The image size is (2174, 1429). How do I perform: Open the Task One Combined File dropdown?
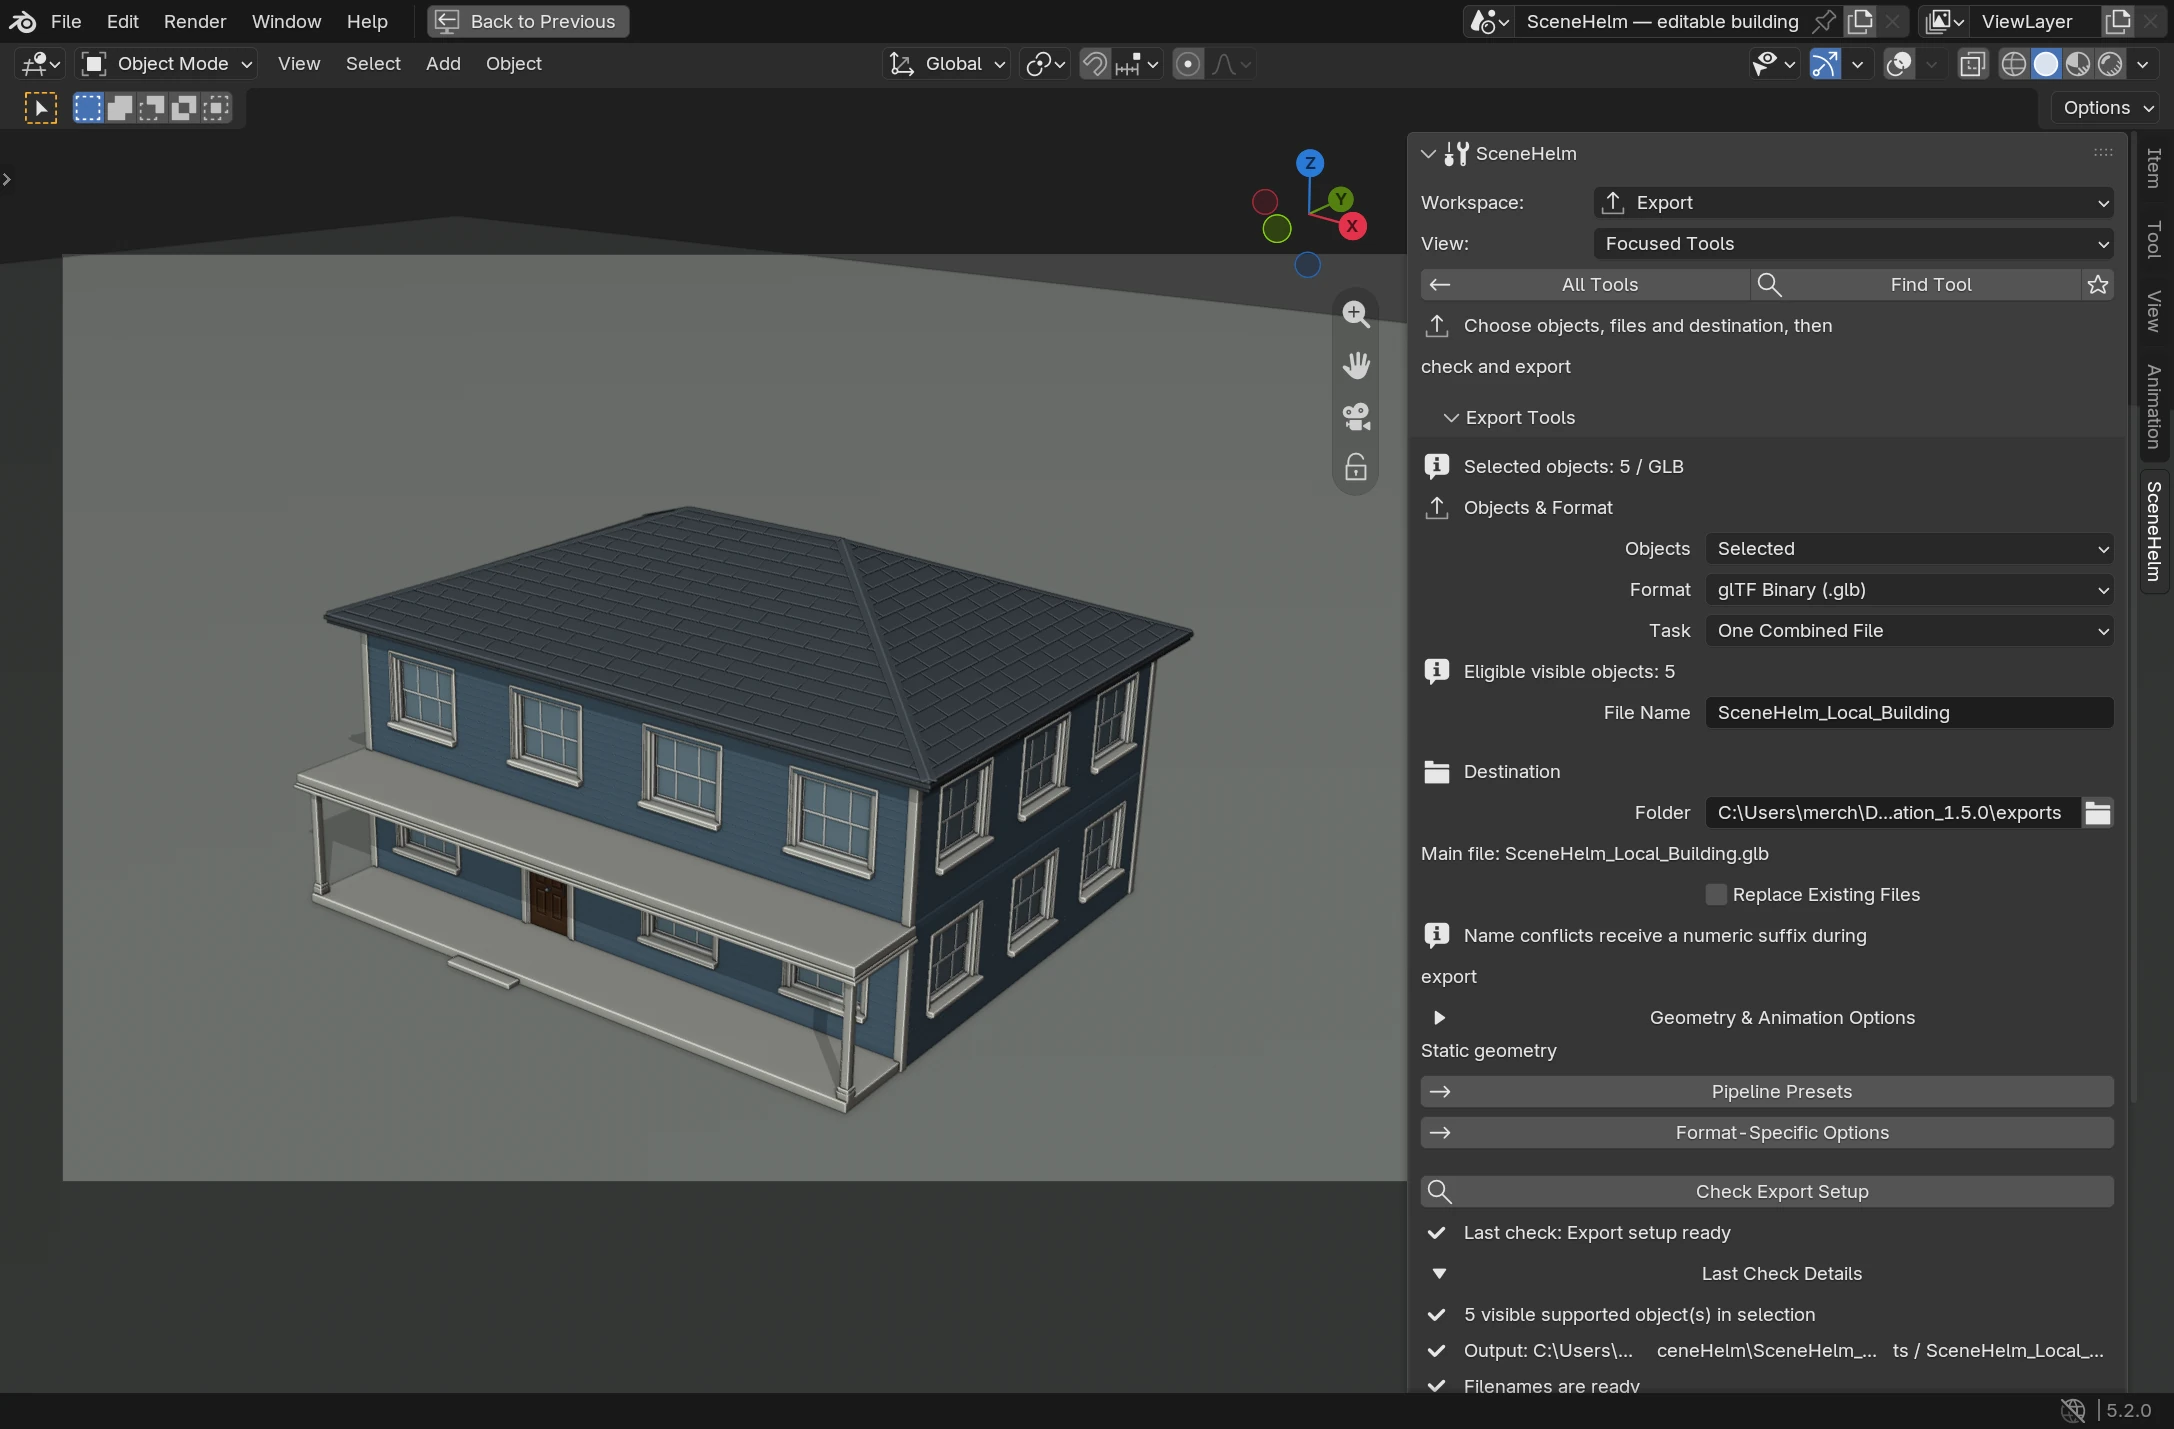(1909, 631)
